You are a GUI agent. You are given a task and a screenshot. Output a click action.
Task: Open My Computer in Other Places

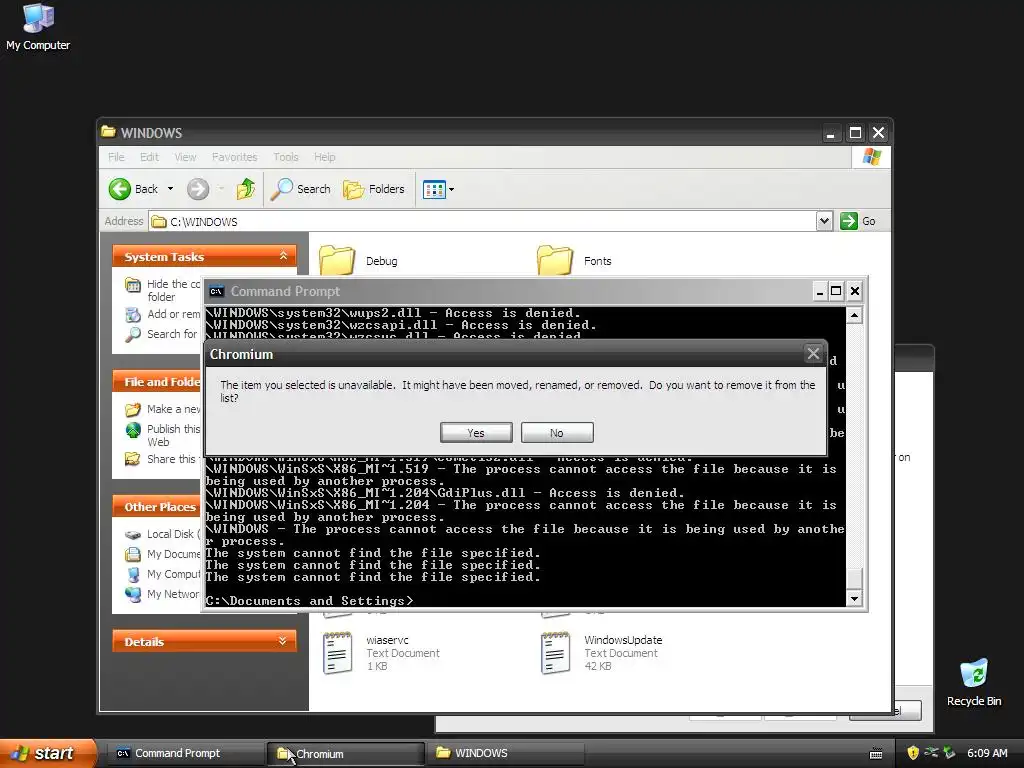pyautogui.click(x=162, y=574)
